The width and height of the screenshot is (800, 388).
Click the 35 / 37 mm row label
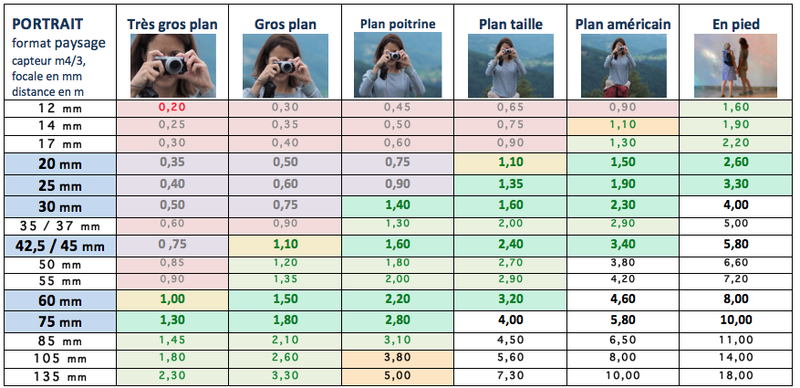pyautogui.click(x=60, y=226)
